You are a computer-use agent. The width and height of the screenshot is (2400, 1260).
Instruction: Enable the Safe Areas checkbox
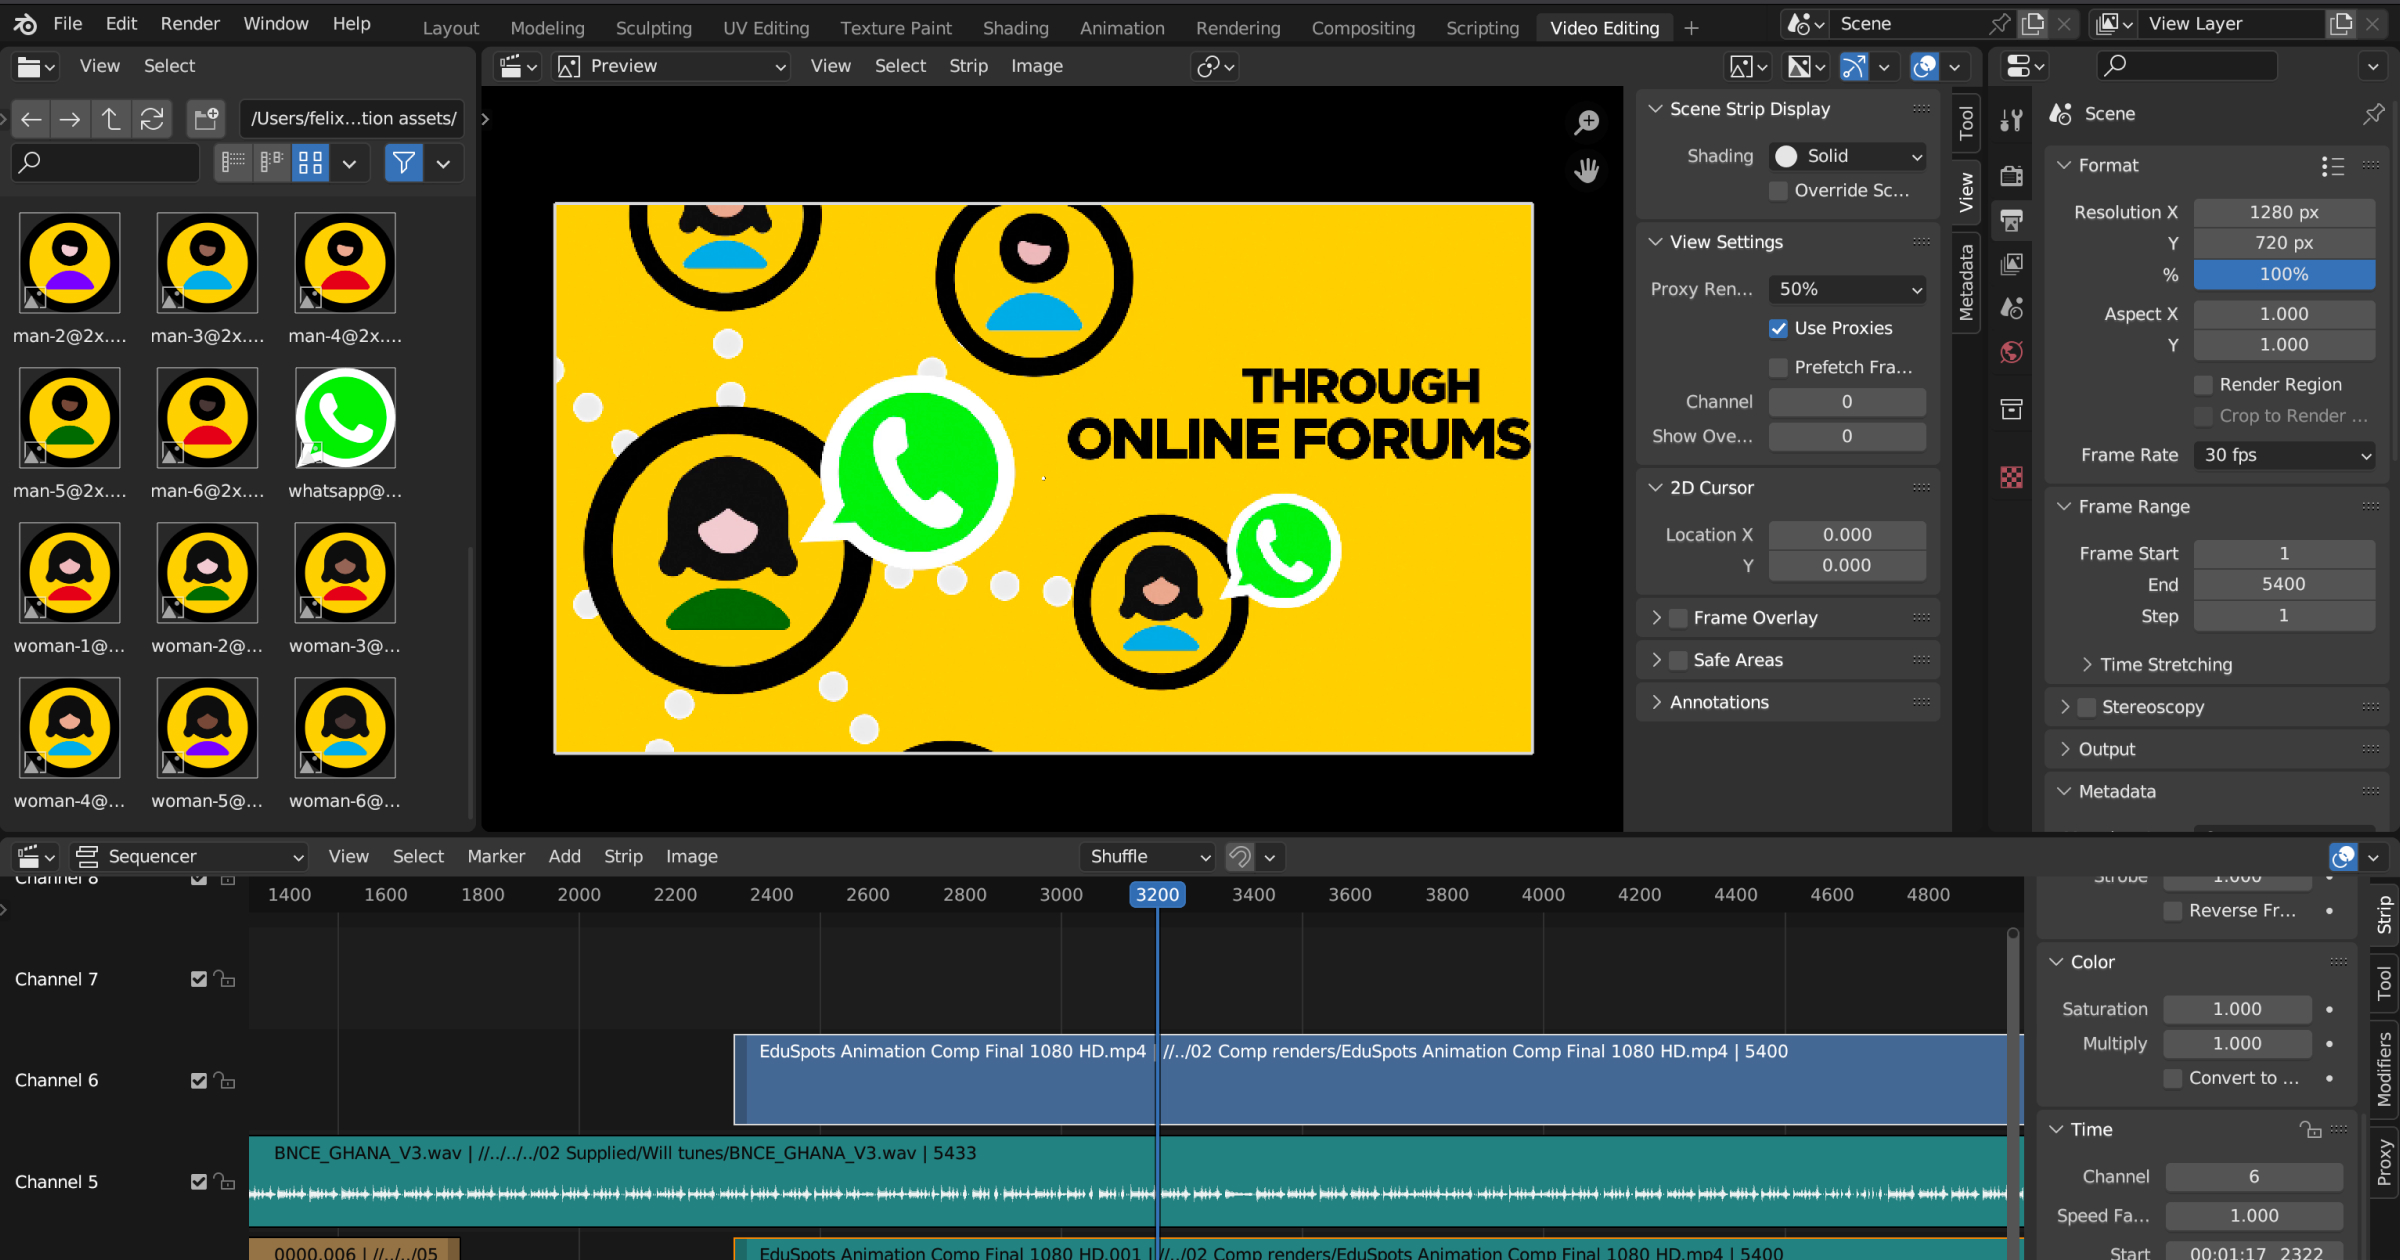pos(1679,660)
